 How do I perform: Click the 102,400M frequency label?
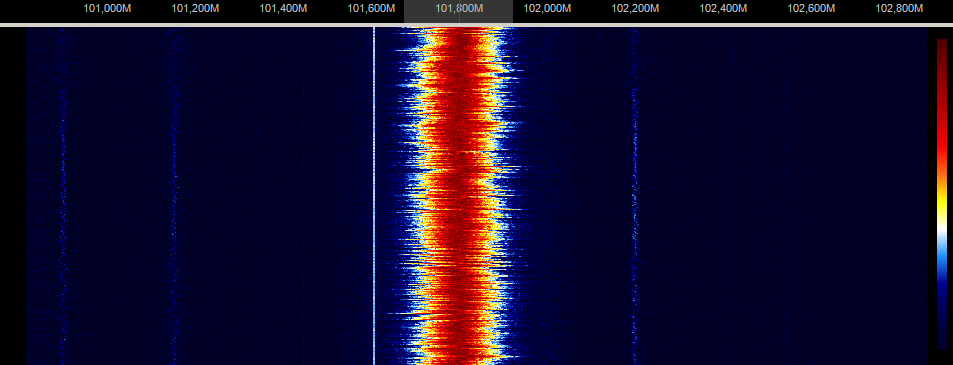coord(724,9)
